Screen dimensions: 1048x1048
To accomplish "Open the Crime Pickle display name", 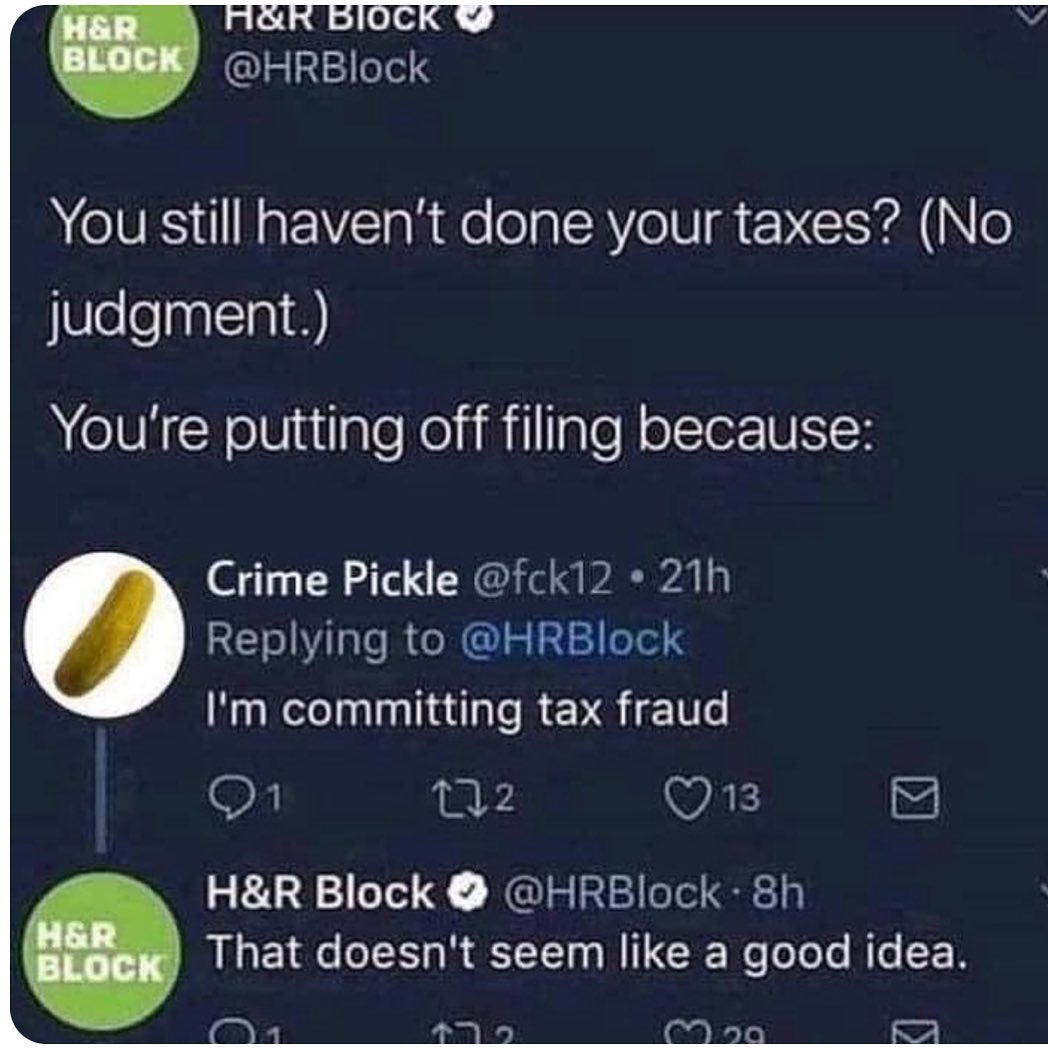I will tap(332, 579).
